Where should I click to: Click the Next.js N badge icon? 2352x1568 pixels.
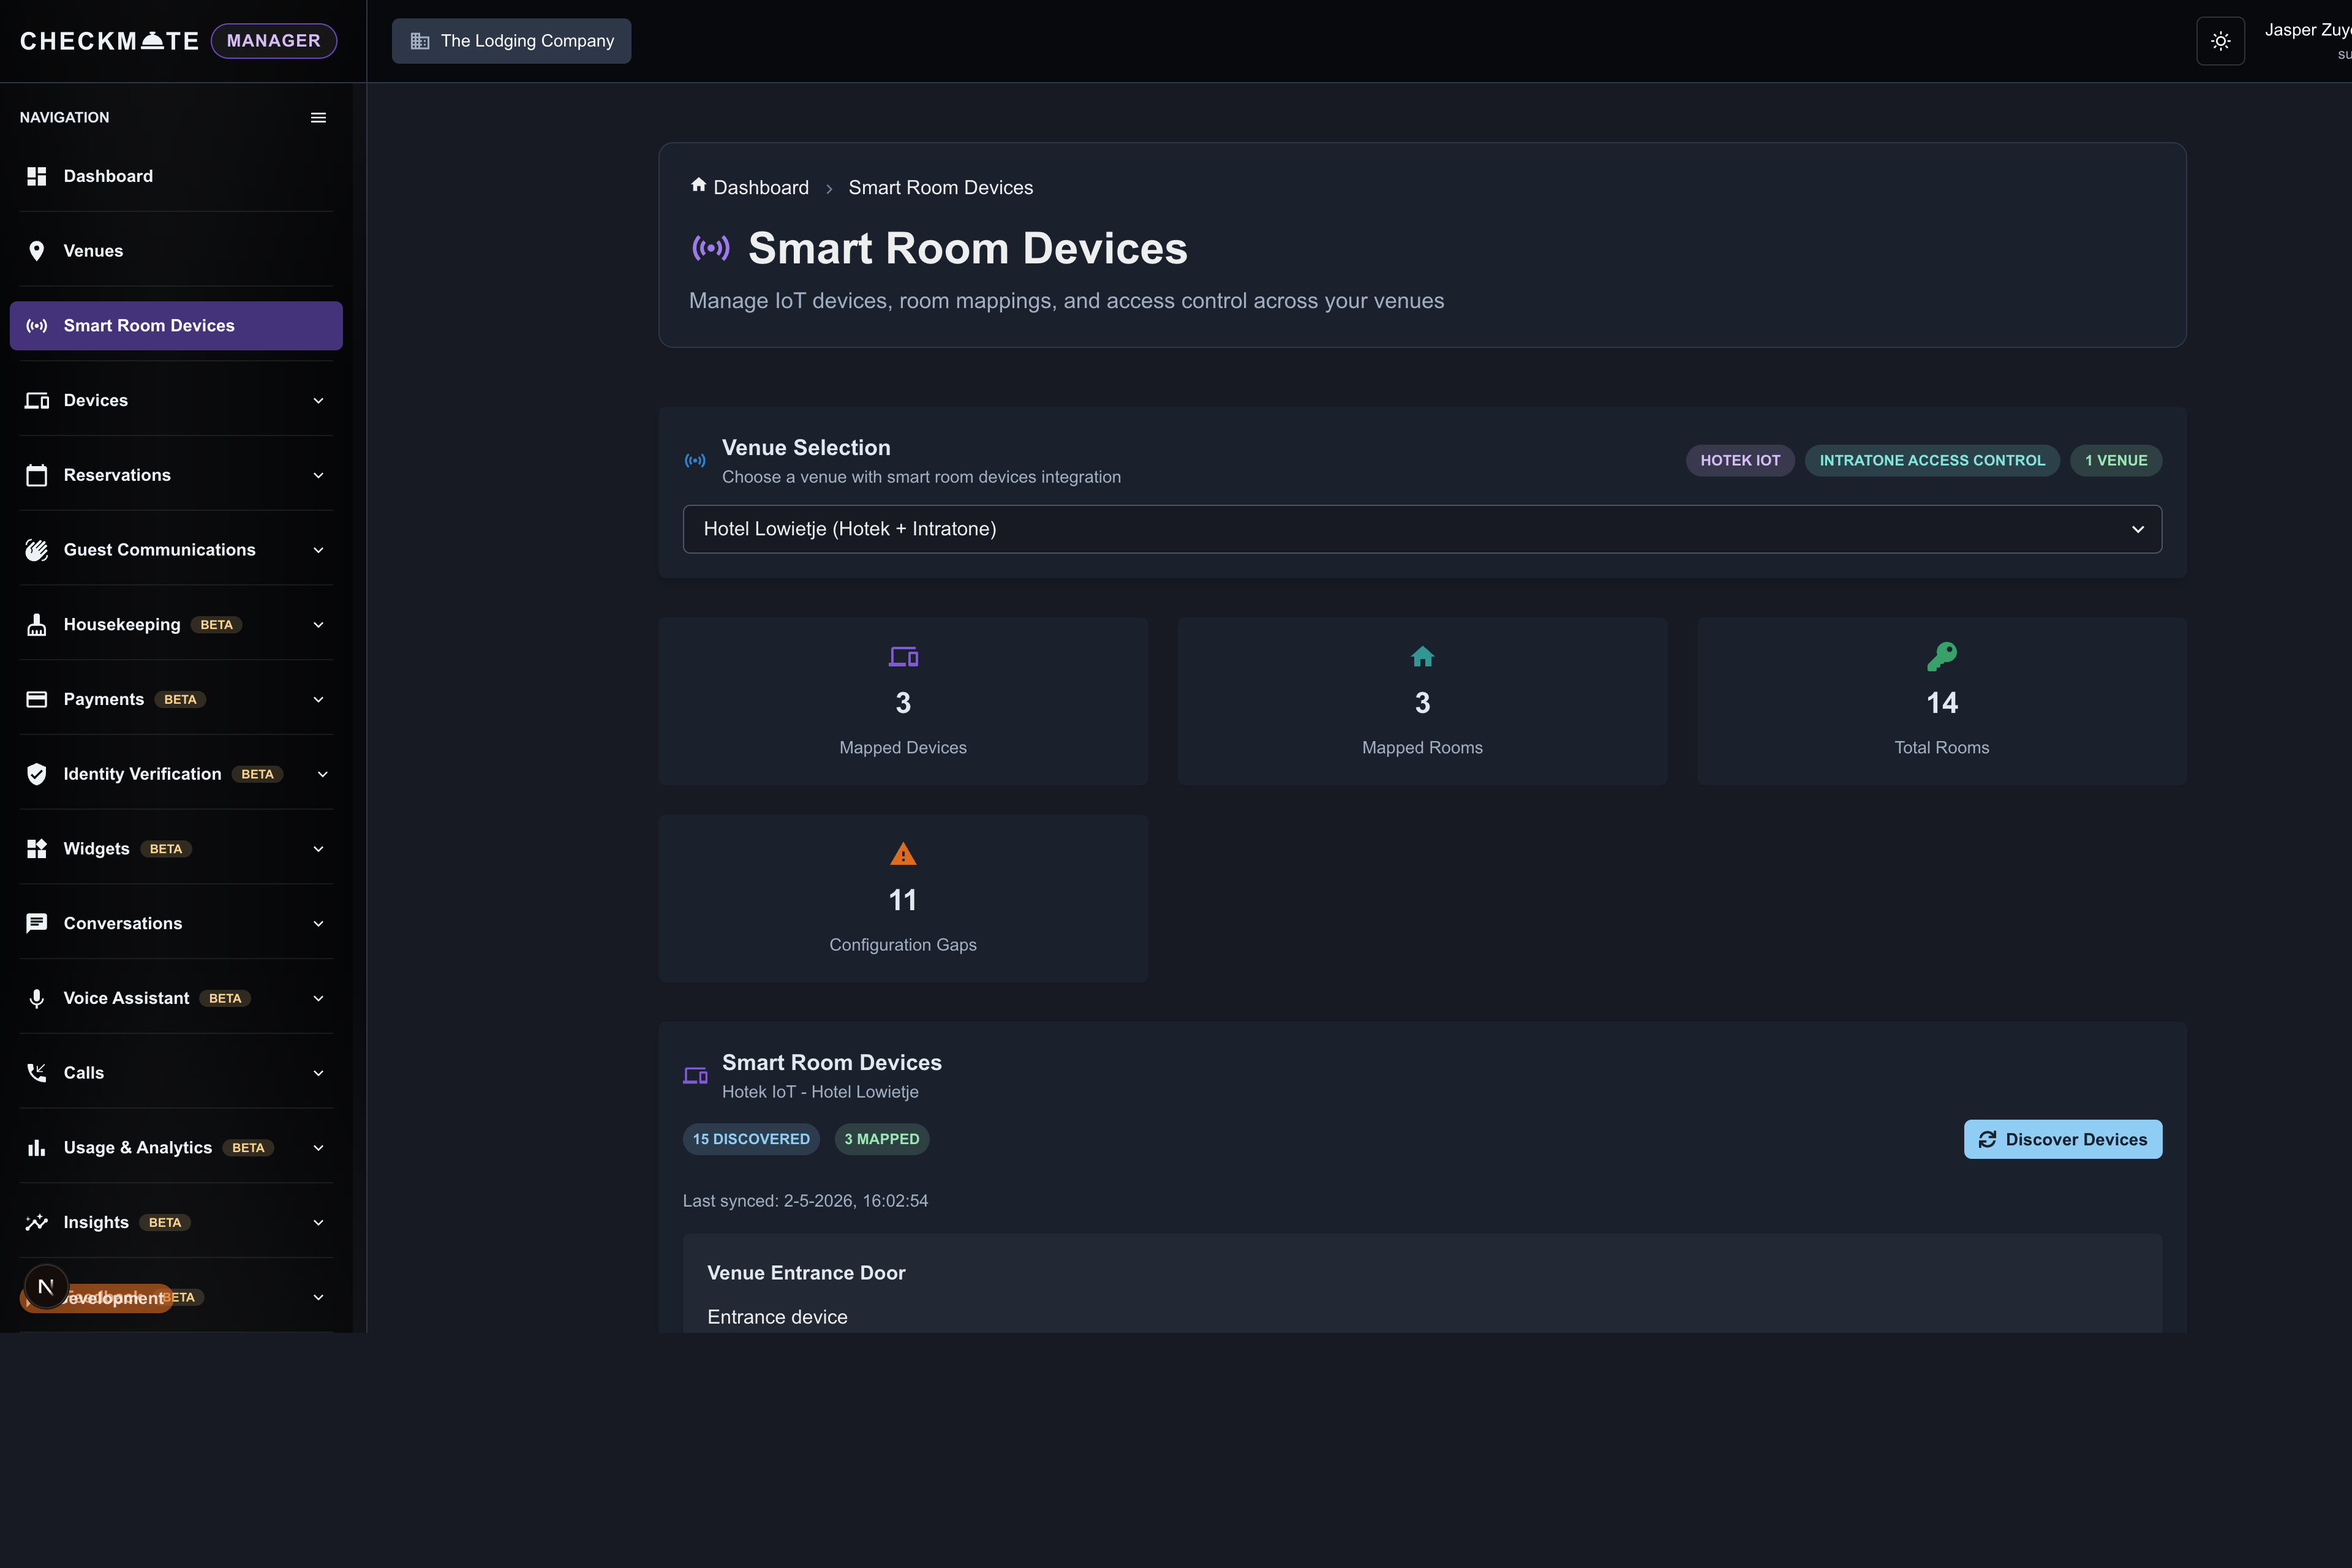click(x=45, y=1287)
